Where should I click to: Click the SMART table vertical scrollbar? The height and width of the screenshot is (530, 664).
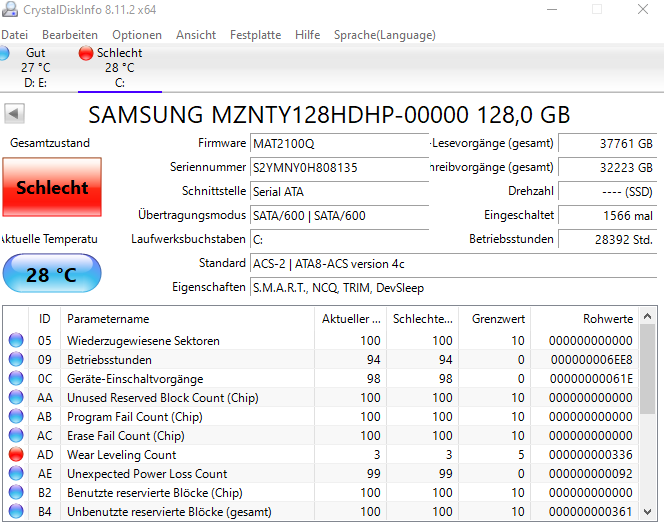tap(648, 420)
